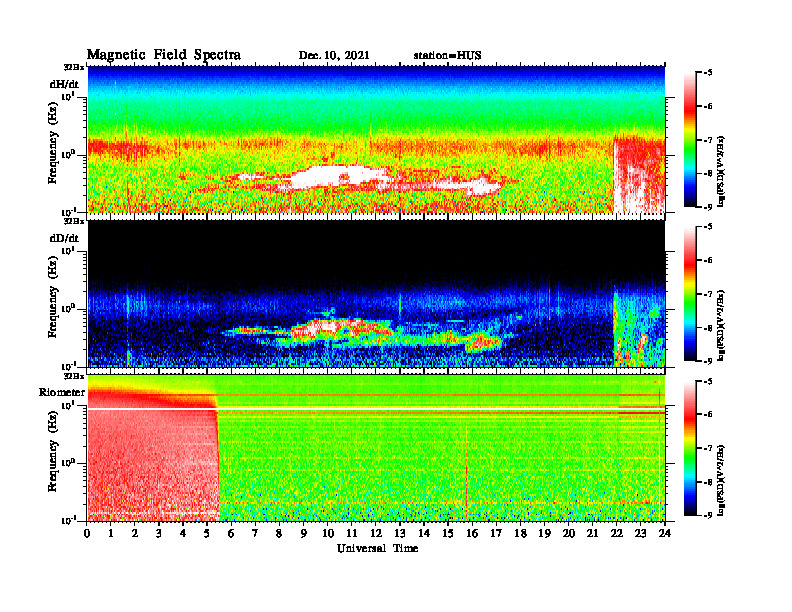Image resolution: width=792 pixels, height=612 pixels.
Task: Click the Riometer panel label
Action: click(62, 392)
